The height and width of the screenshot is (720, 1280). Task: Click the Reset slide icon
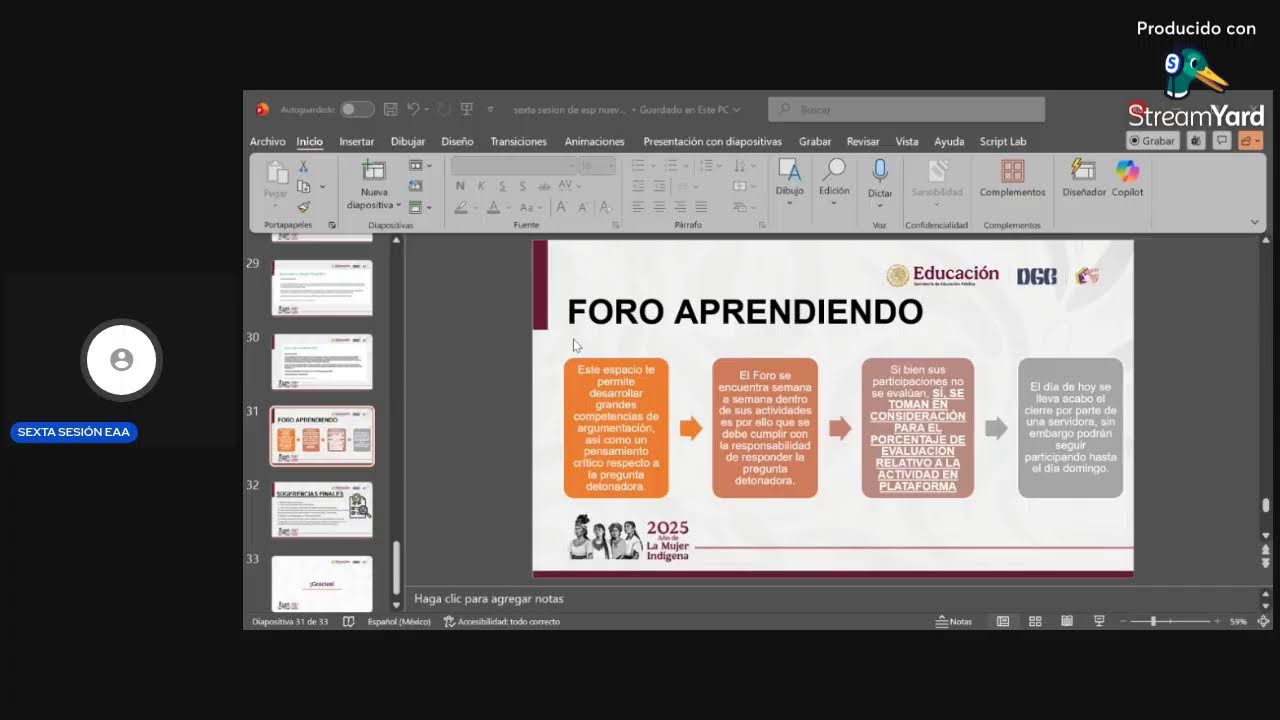[416, 186]
